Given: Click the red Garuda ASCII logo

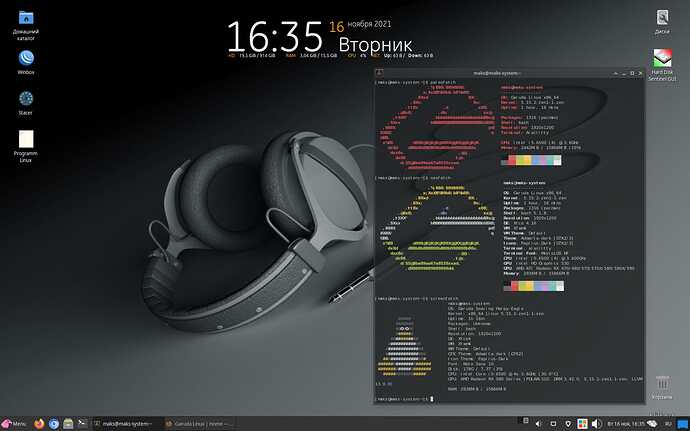Looking at the screenshot, I should pos(437,127).
